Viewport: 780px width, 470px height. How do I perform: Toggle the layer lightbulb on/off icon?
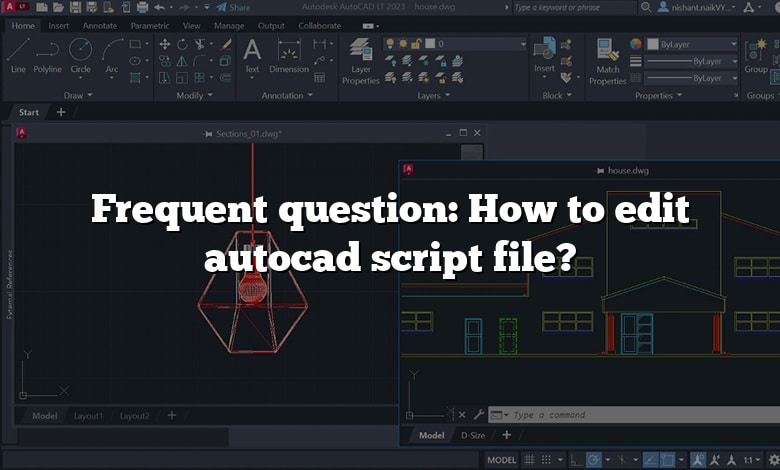point(390,44)
